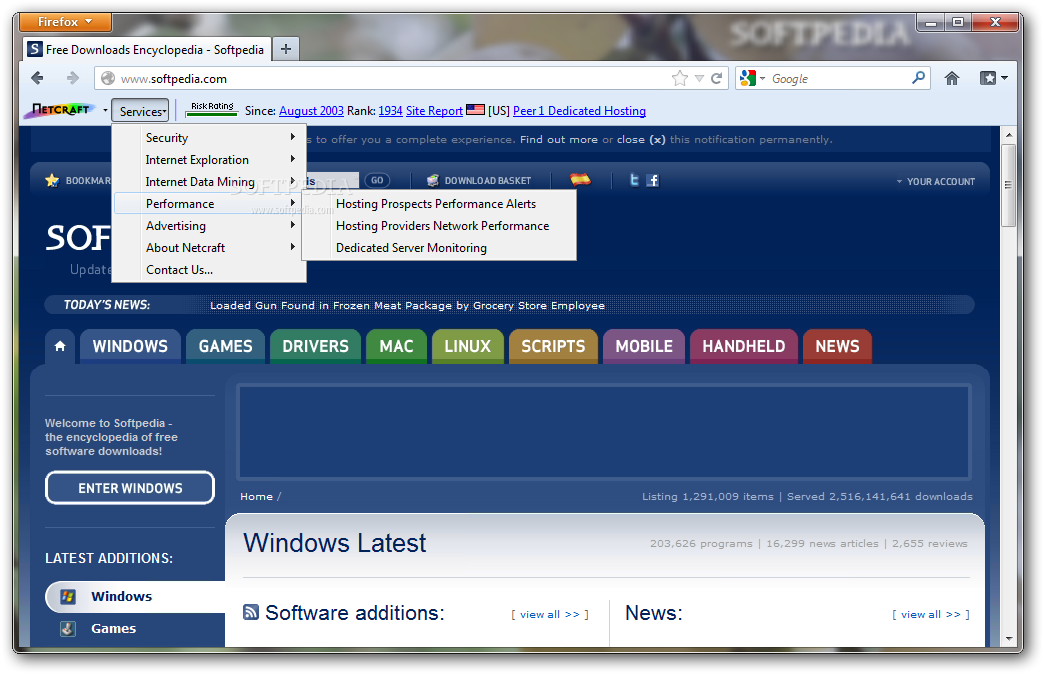Viewport: 1044px width, 674px height.
Task: Click the vertical scrollbar thumb
Action: tap(1009, 184)
